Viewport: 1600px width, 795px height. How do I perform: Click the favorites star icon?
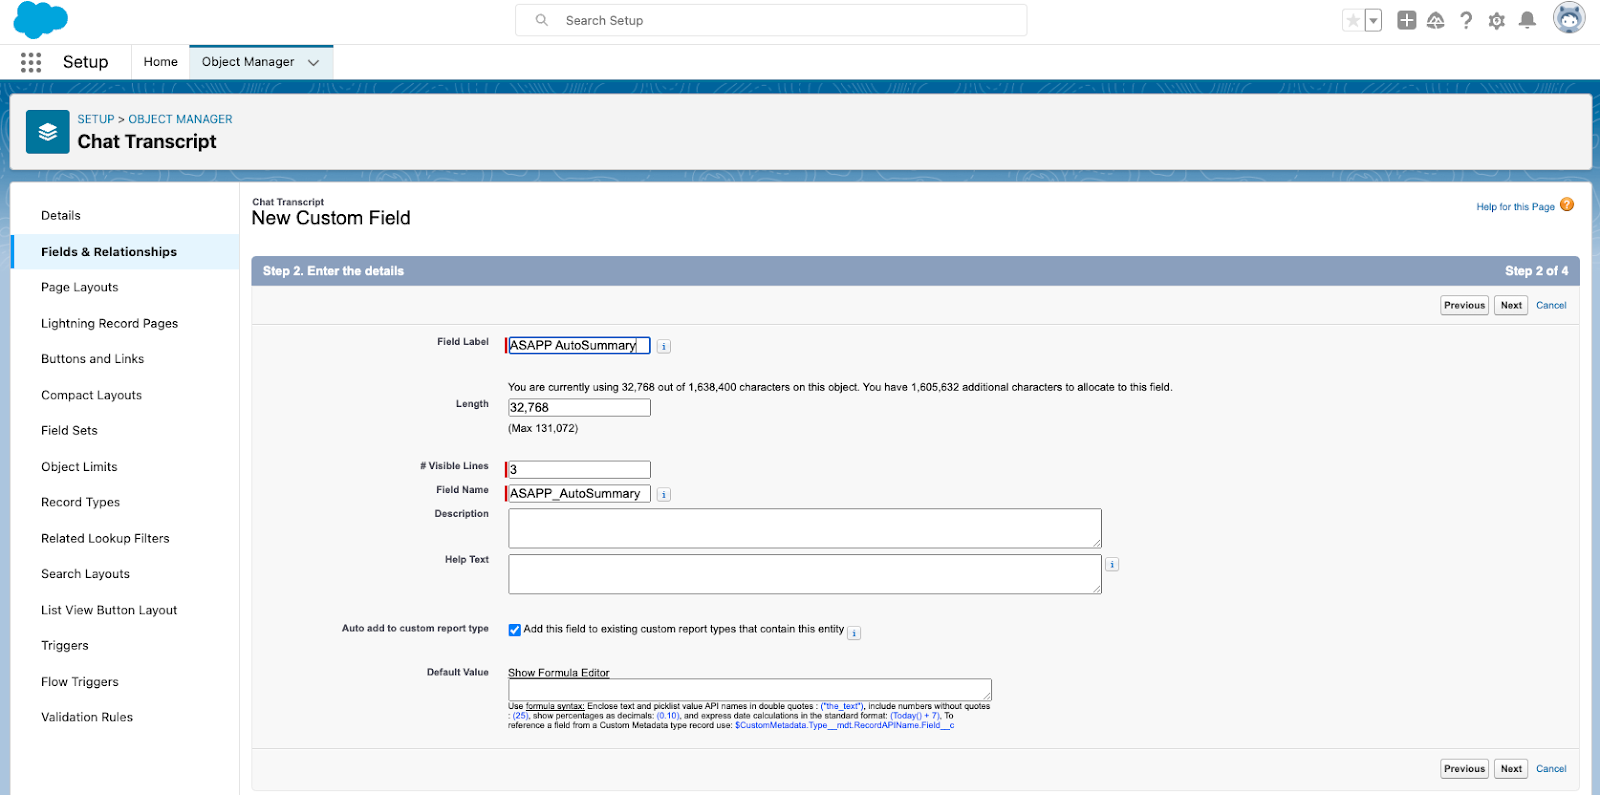(x=1353, y=20)
